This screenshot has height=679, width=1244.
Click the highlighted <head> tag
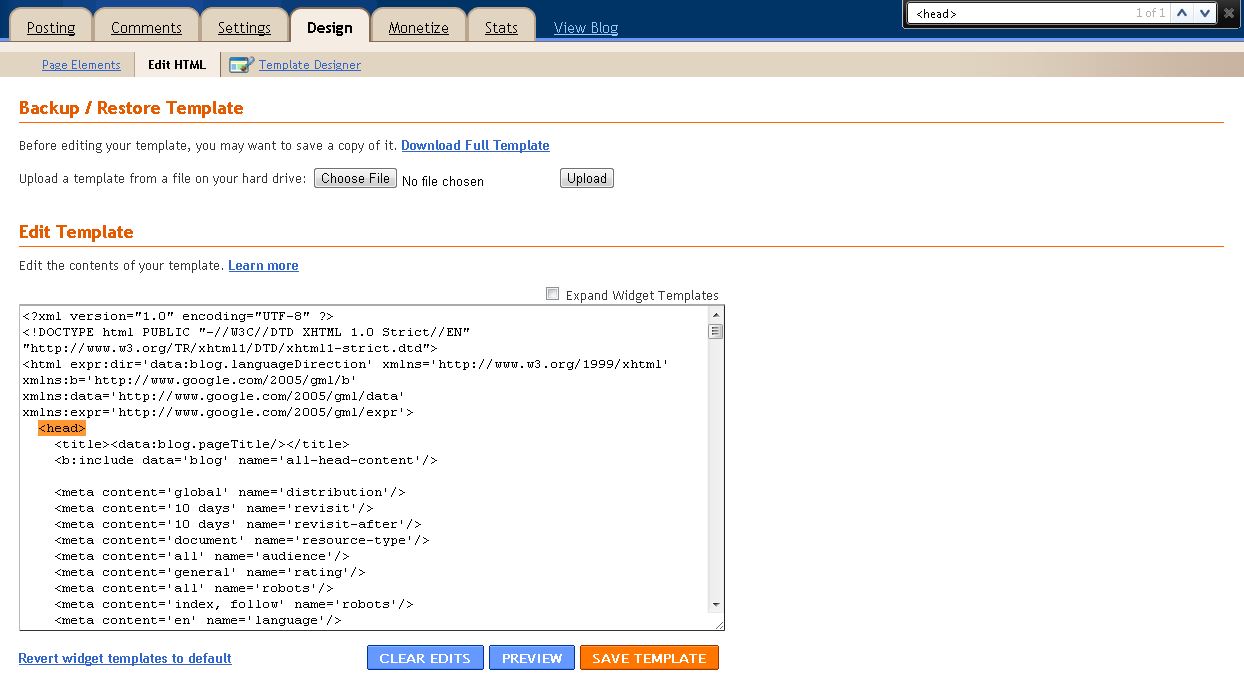(x=62, y=428)
